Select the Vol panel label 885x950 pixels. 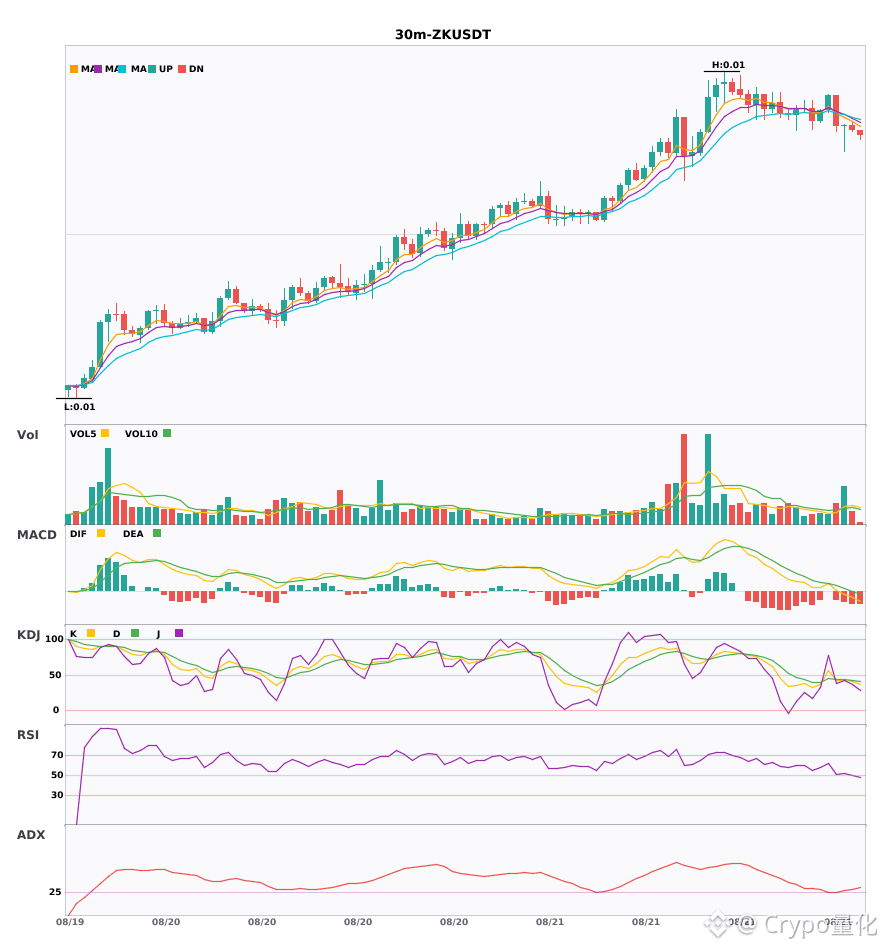click(27, 434)
